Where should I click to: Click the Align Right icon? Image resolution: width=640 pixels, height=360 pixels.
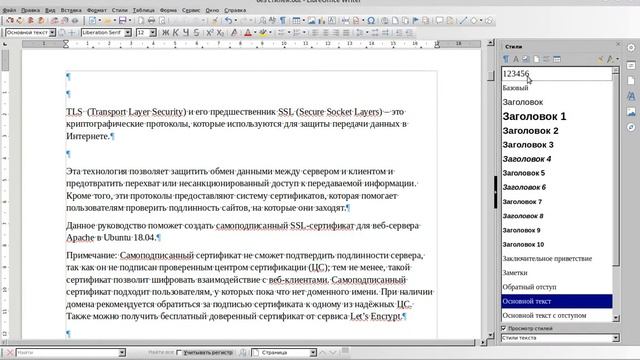pyautogui.click(x=336, y=33)
